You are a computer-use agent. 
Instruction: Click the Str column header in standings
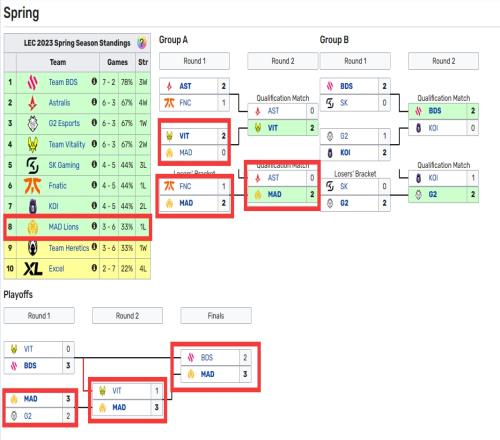coord(143,62)
